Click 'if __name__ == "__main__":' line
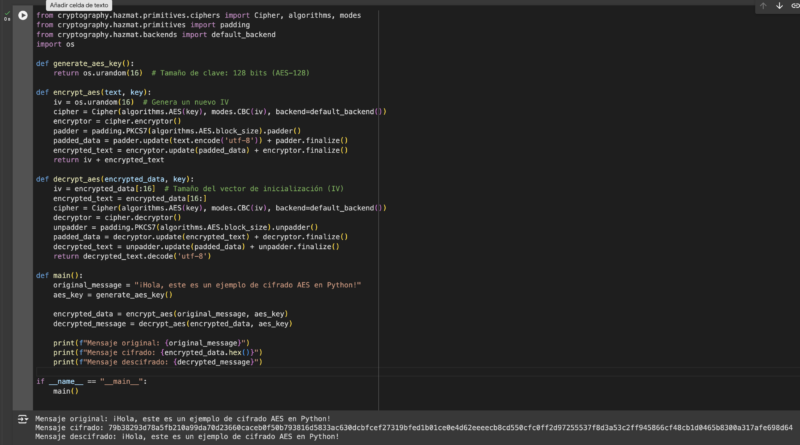Viewport: 800px width, 445px height. click(x=91, y=381)
